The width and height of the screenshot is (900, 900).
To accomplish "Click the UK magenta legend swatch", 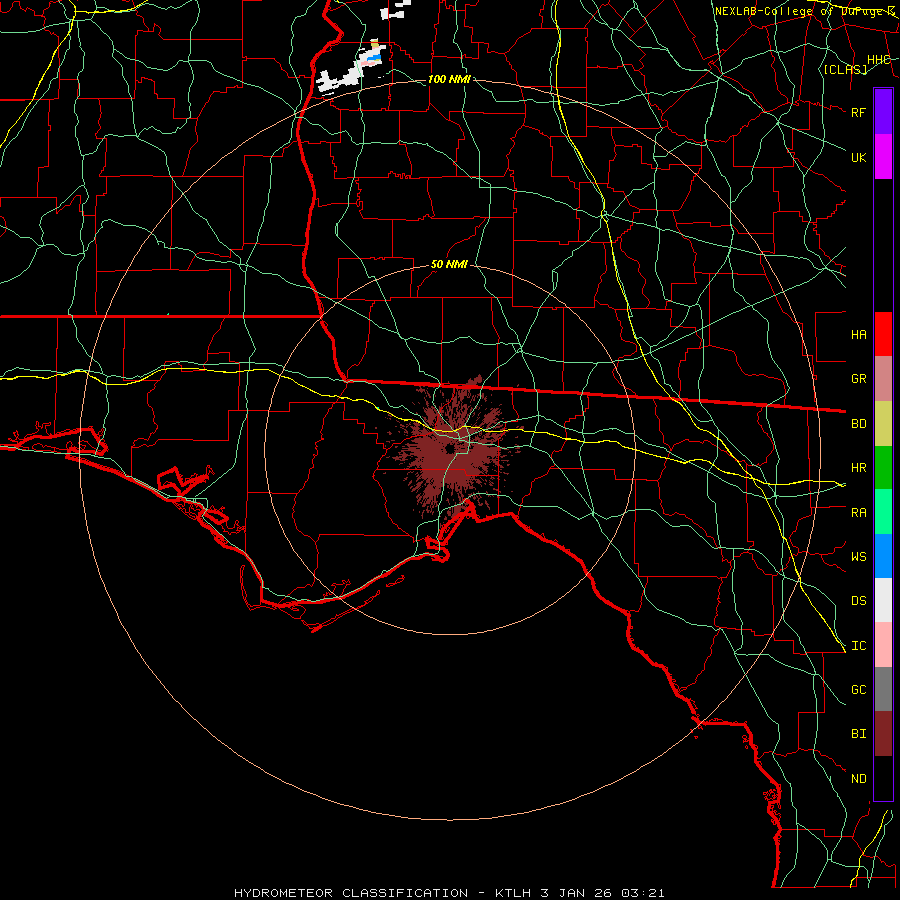I will click(883, 156).
